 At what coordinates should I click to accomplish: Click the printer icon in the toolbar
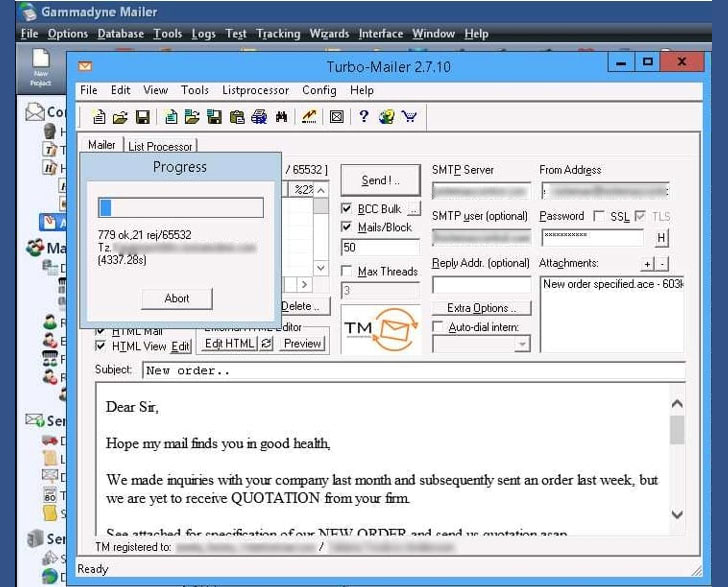[259, 117]
